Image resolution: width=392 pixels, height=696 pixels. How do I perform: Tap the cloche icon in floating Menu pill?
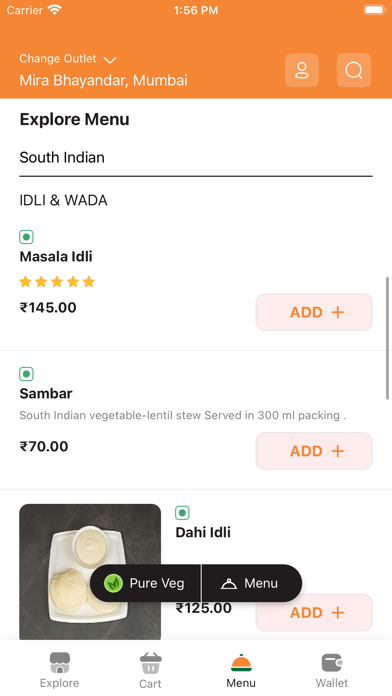point(229,583)
